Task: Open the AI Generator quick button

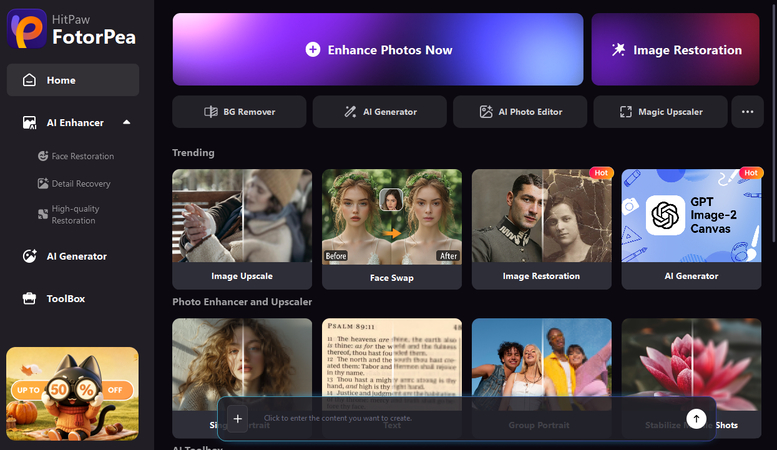Action: tap(380, 112)
